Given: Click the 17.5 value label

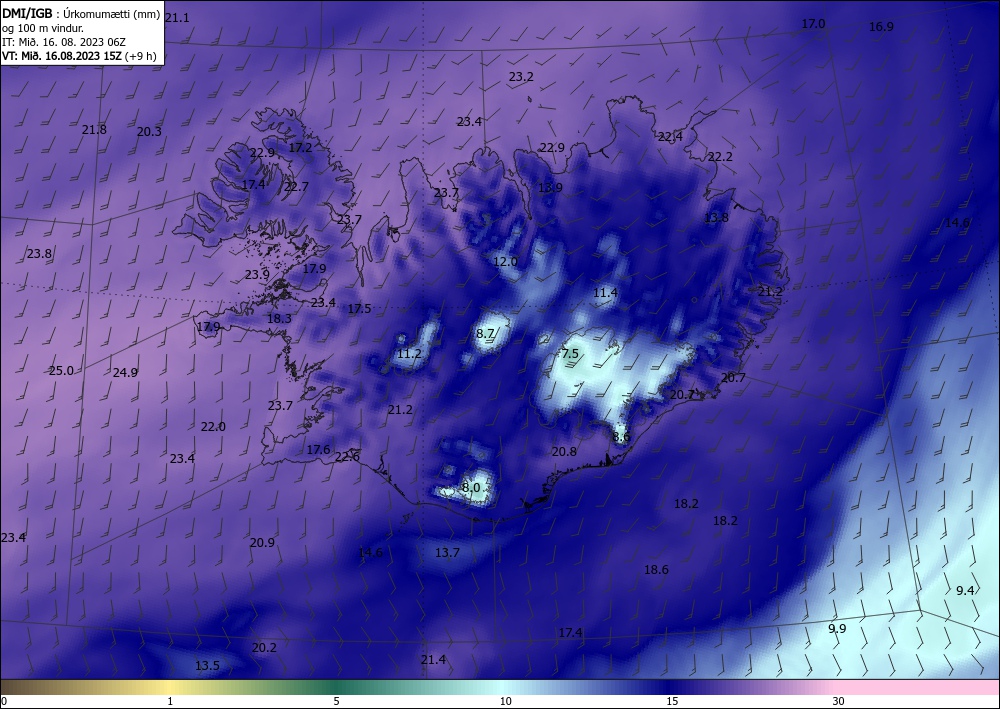Looking at the screenshot, I should point(359,309).
